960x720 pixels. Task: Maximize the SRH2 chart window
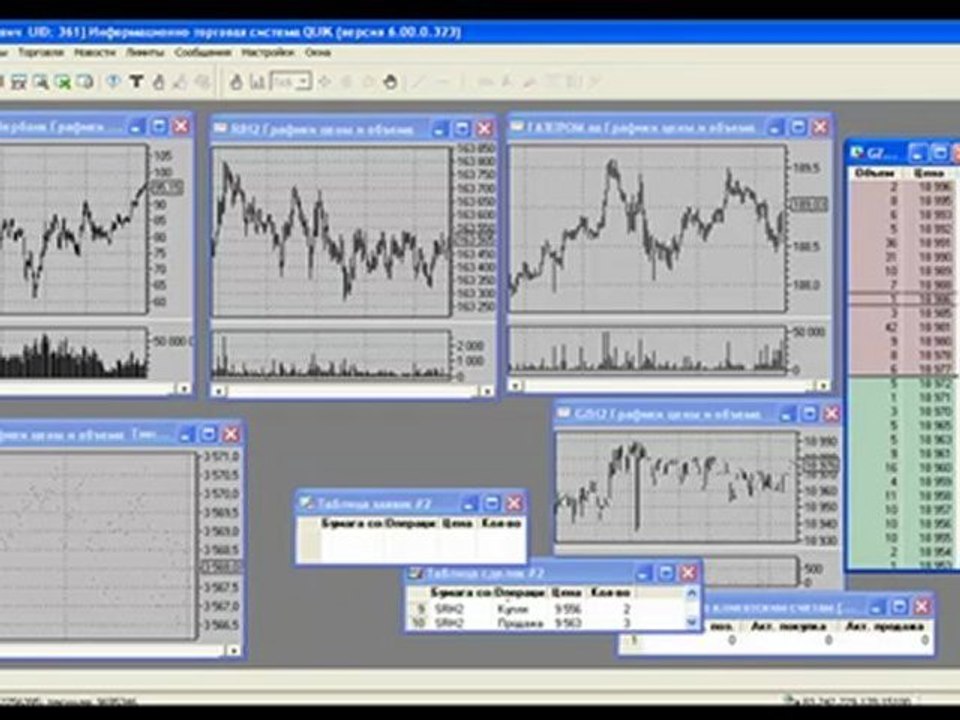coord(462,129)
